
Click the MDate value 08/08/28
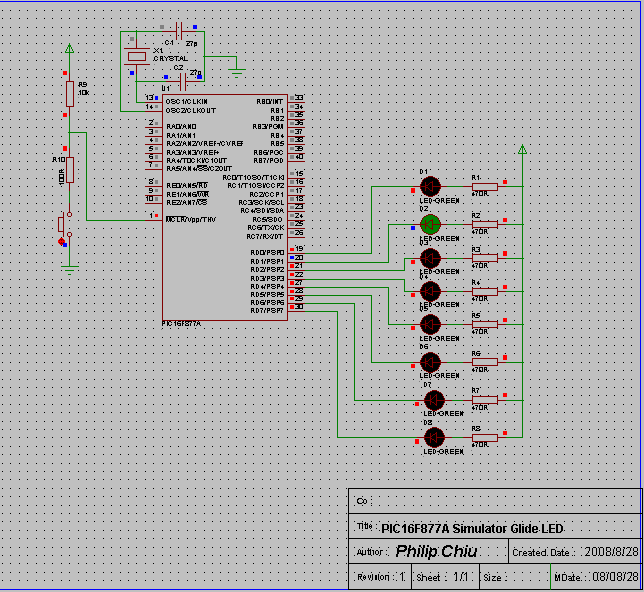[x=615, y=577]
